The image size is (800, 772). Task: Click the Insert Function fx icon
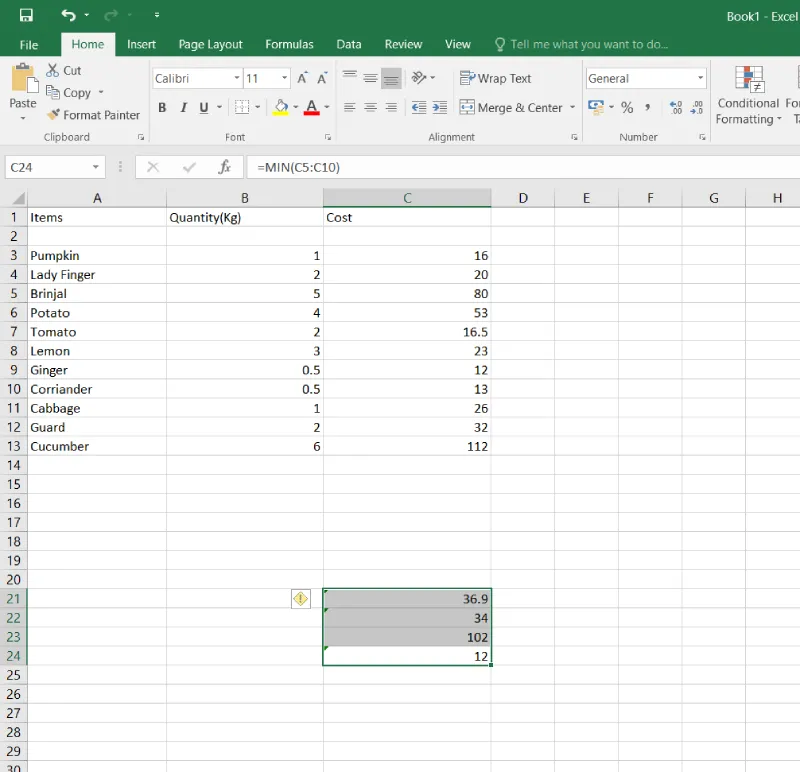pos(225,167)
